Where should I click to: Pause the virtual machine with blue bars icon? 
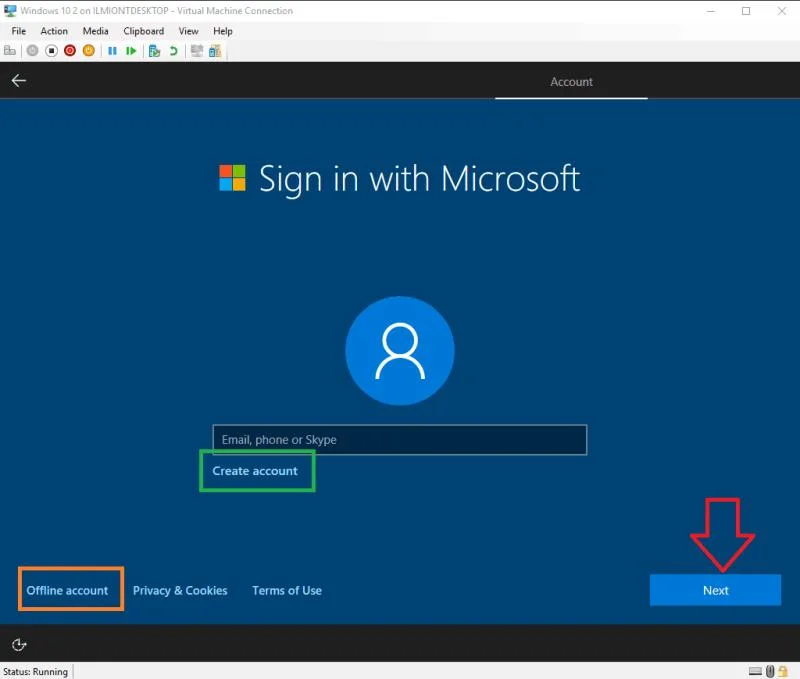click(112, 51)
